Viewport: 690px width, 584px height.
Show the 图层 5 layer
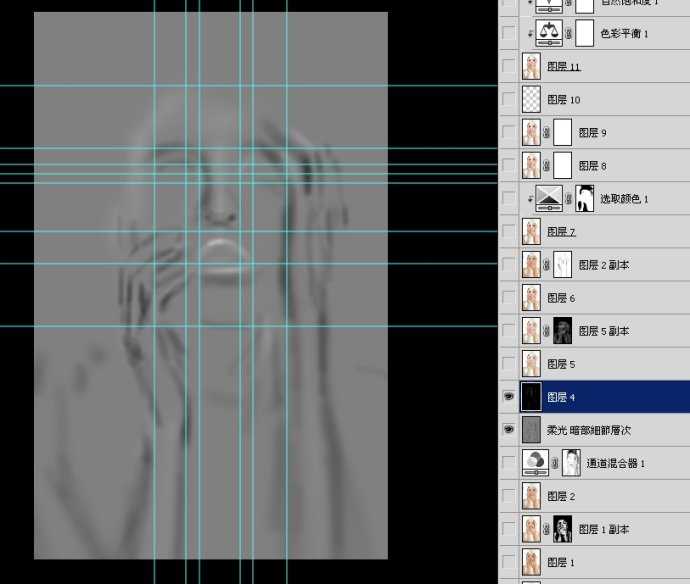pos(509,364)
